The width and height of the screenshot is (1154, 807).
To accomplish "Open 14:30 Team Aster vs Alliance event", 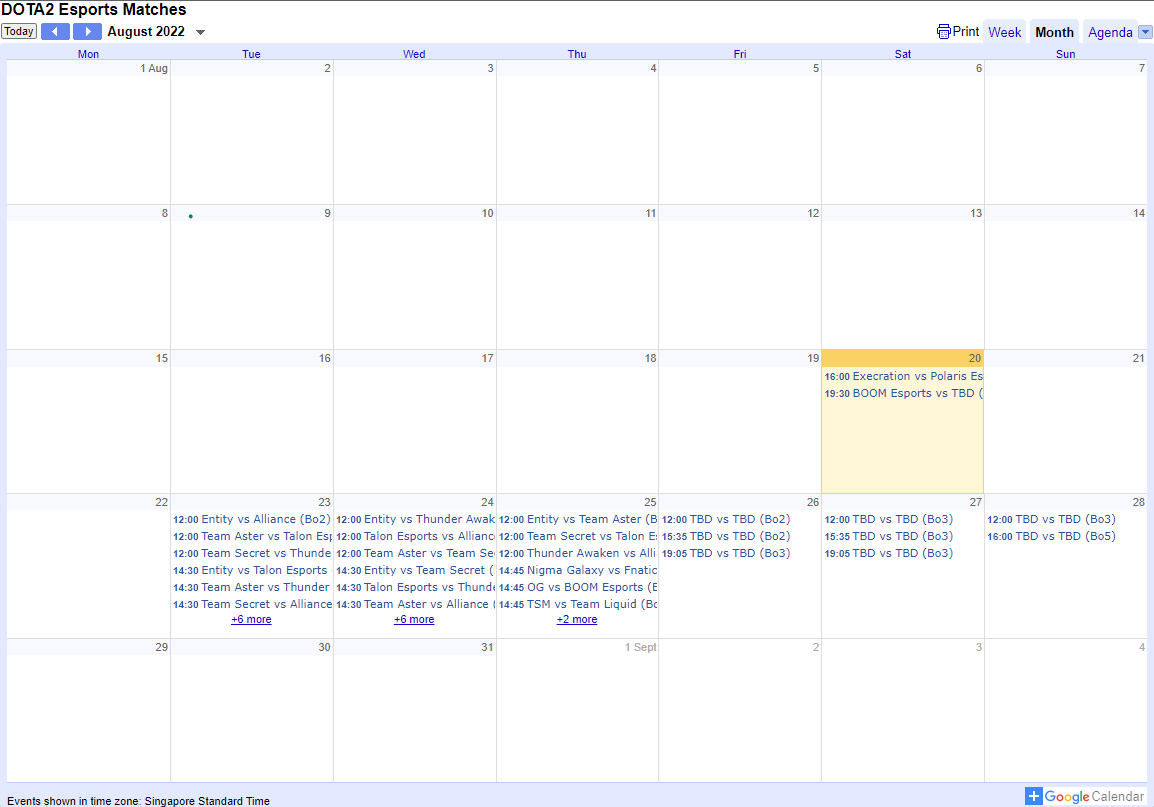I will pyautogui.click(x=415, y=603).
